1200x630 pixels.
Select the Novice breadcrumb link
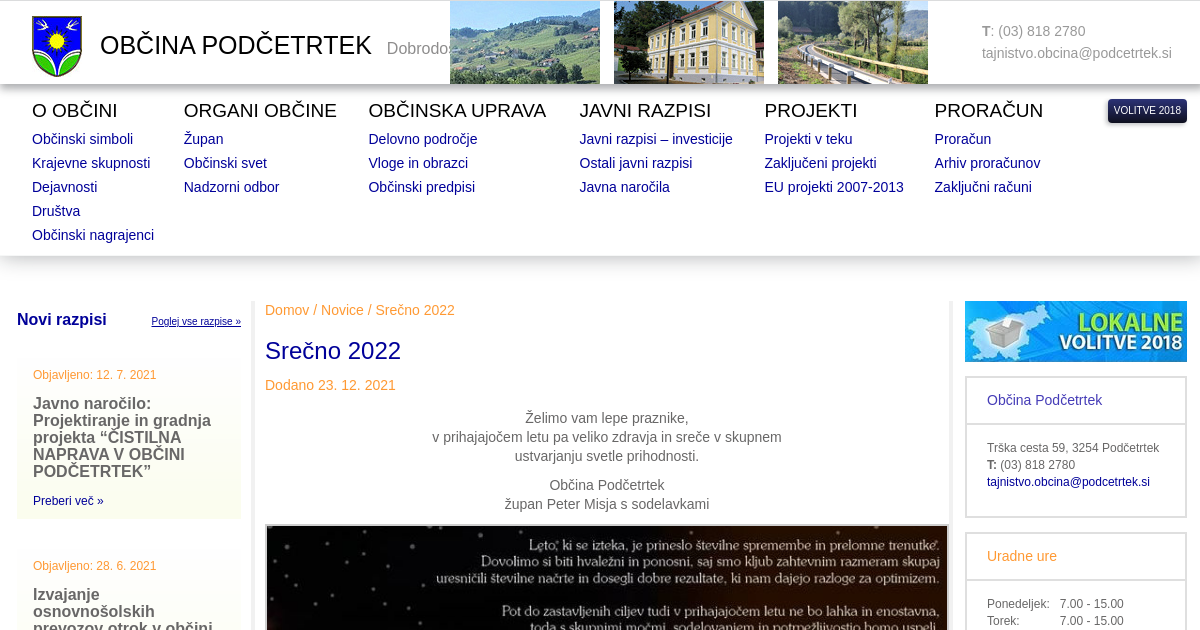coord(342,310)
